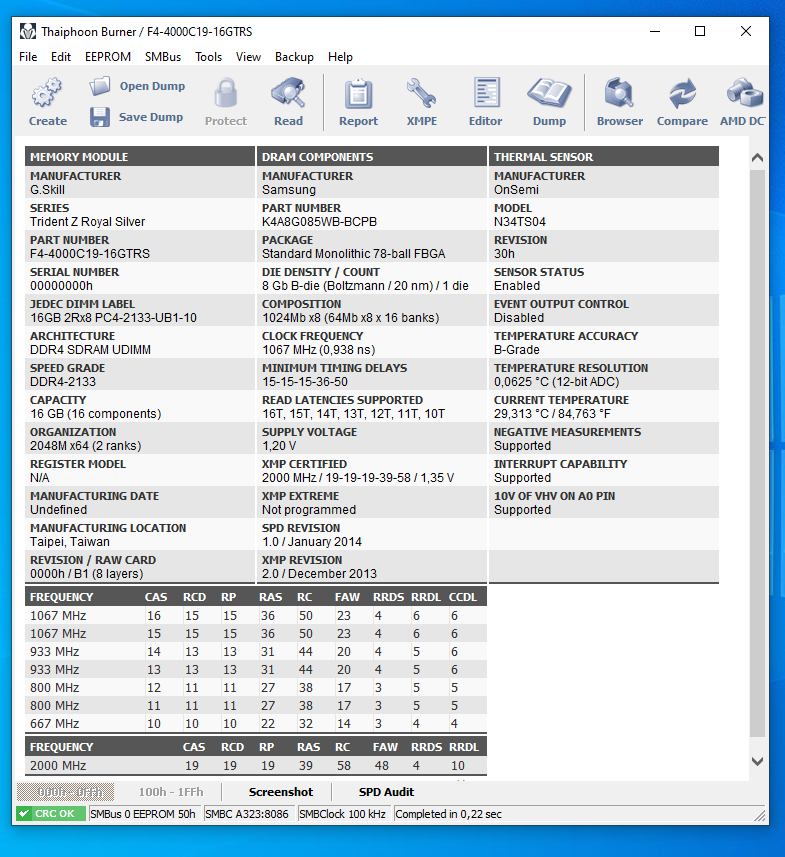Click the G.Skill manufacturer value

(47, 190)
